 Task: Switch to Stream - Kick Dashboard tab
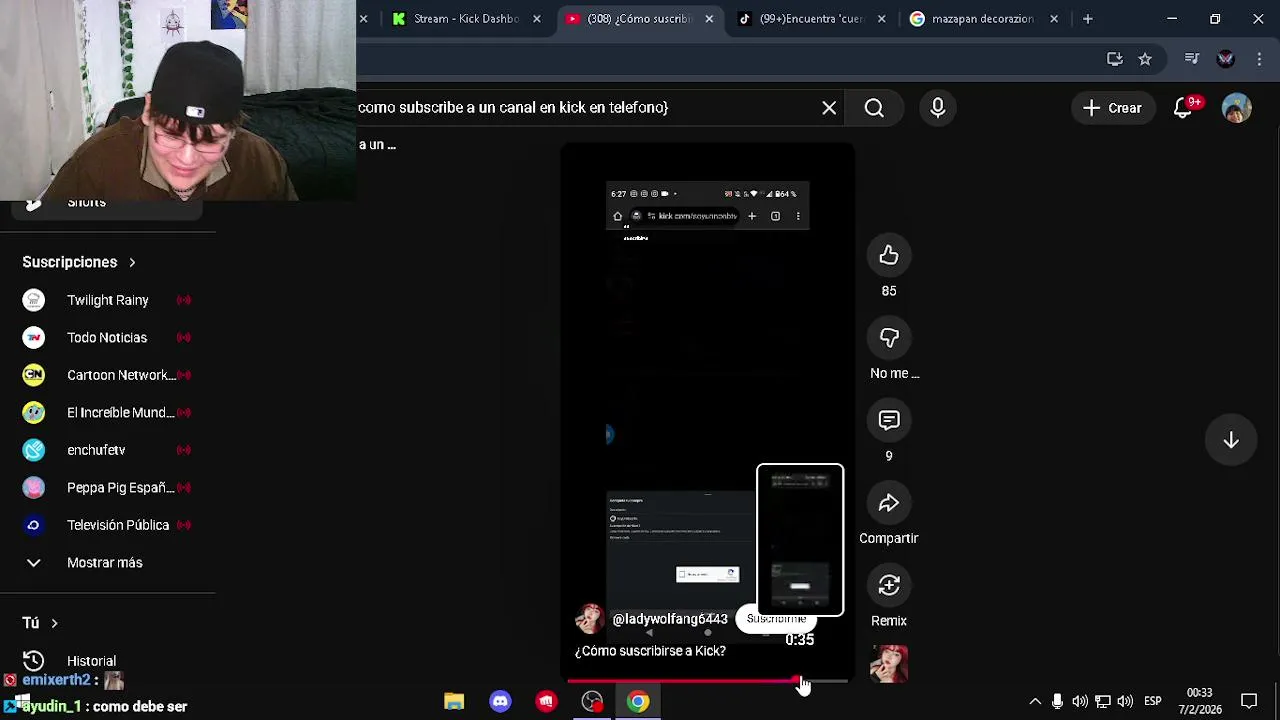click(466, 19)
